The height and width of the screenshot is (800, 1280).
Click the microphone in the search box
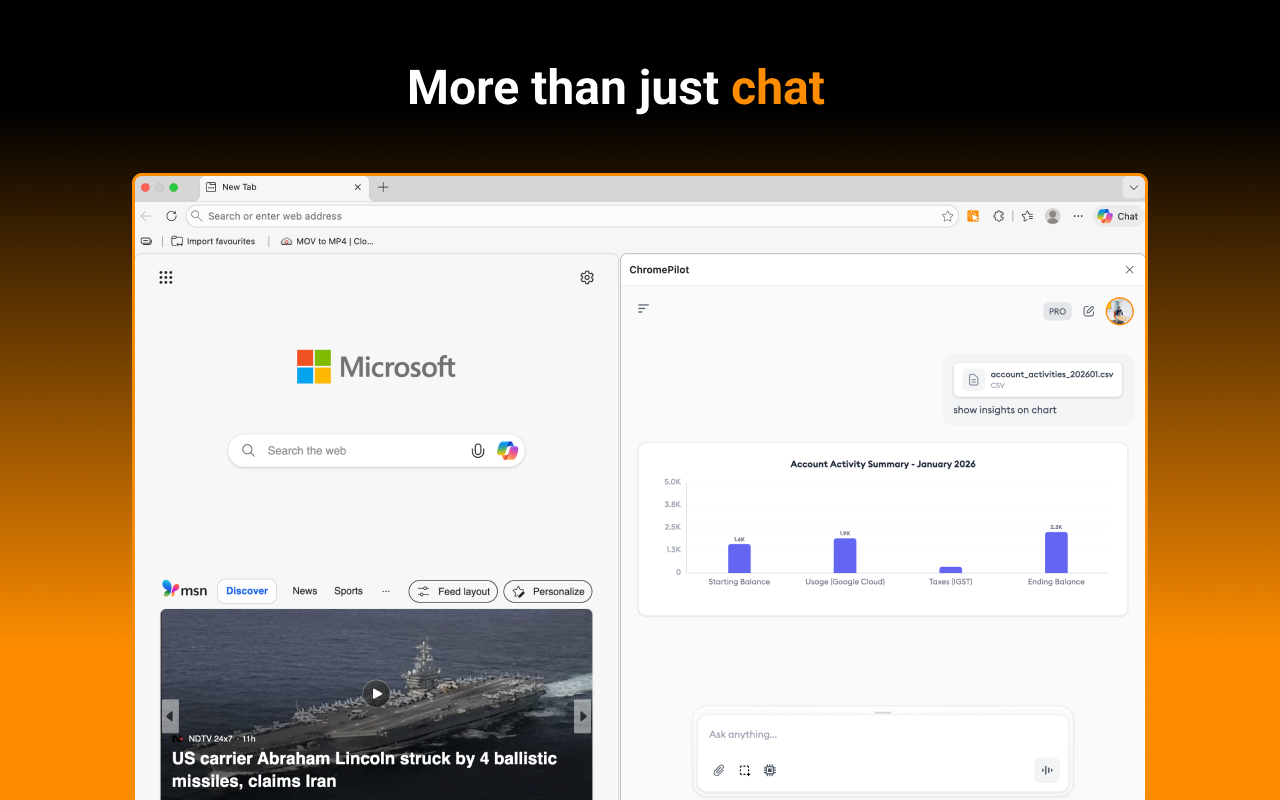tap(477, 450)
